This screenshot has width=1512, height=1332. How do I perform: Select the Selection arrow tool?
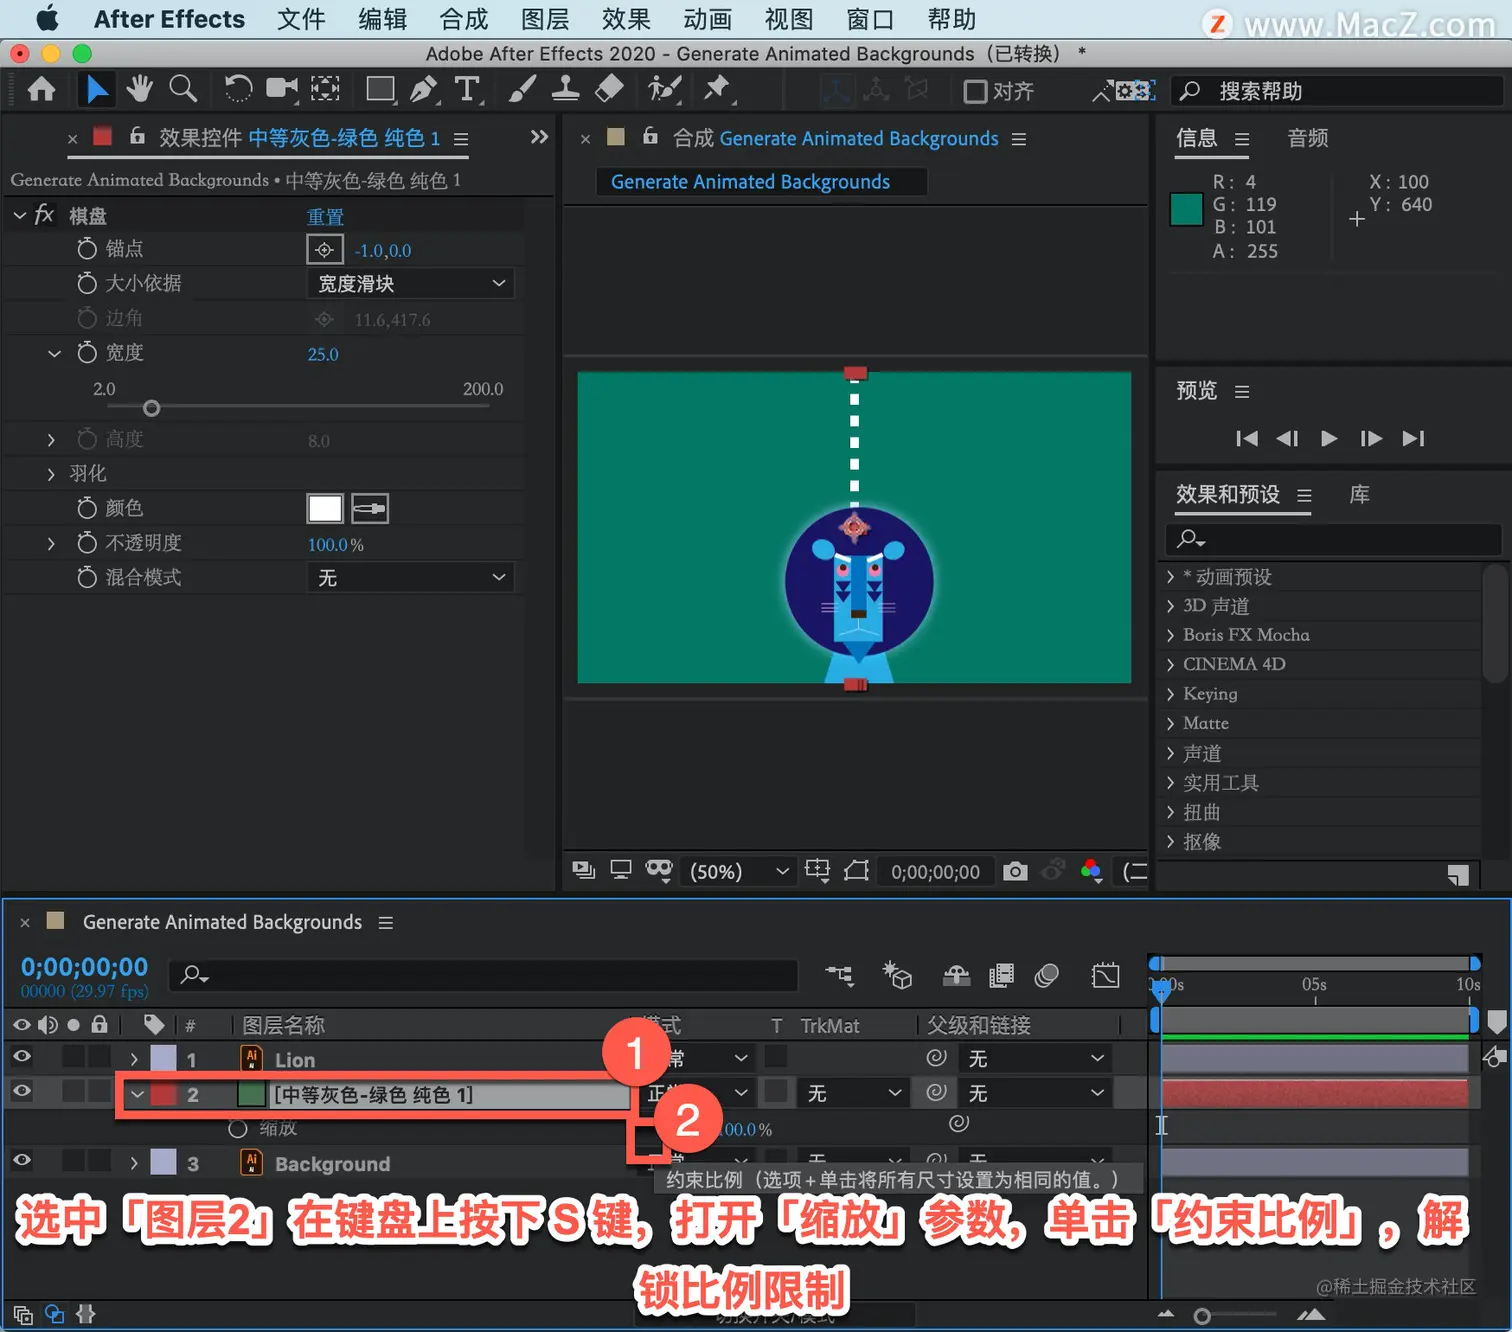96,90
